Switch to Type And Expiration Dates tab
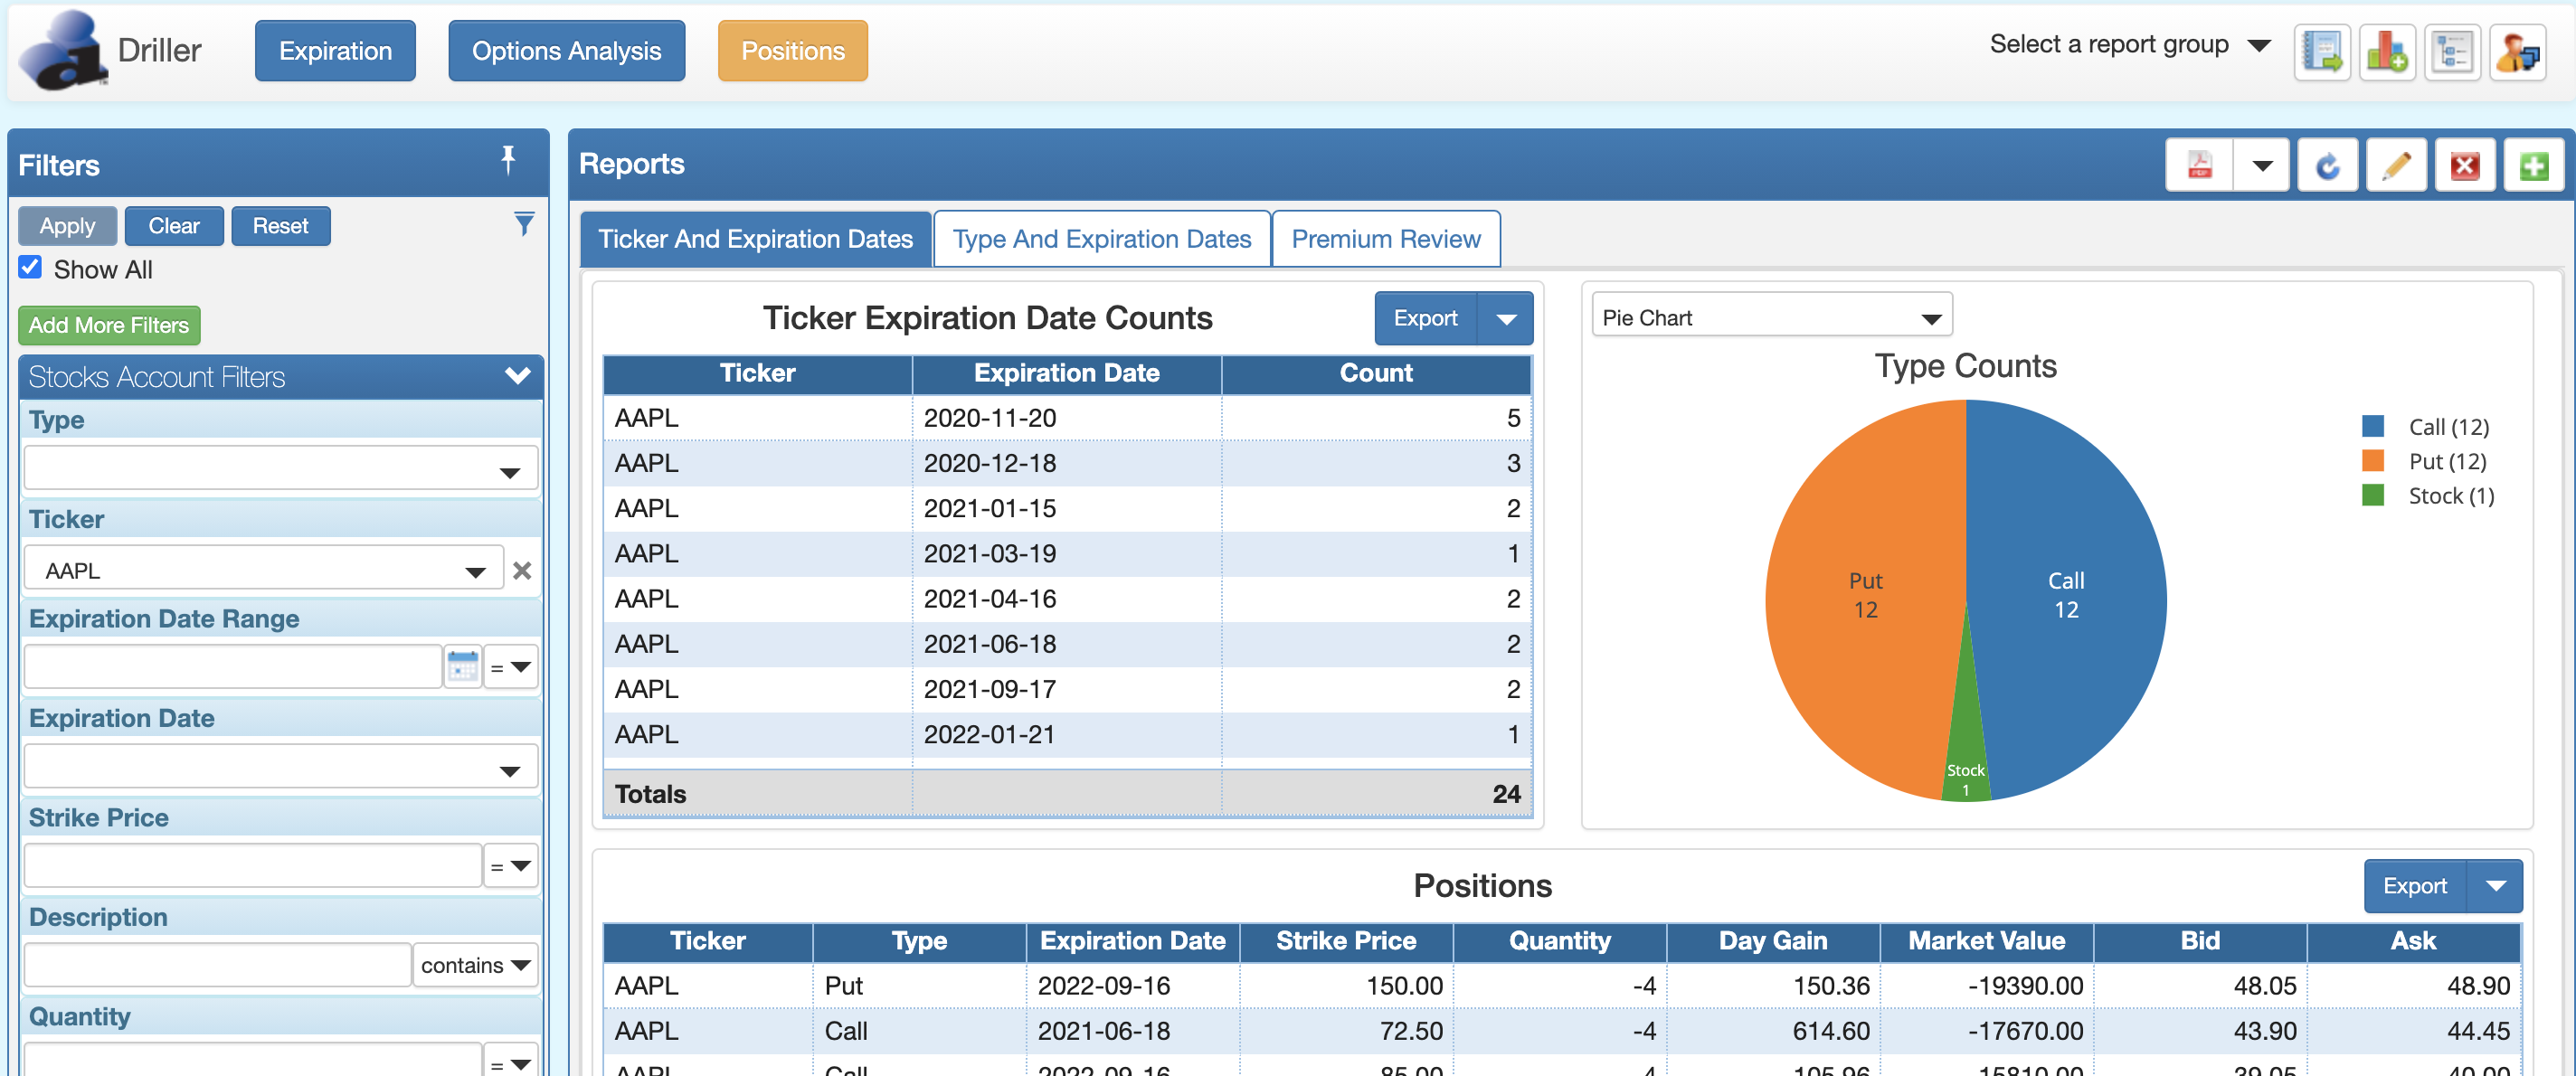Screen dimensions: 2576x1076 (1101, 239)
